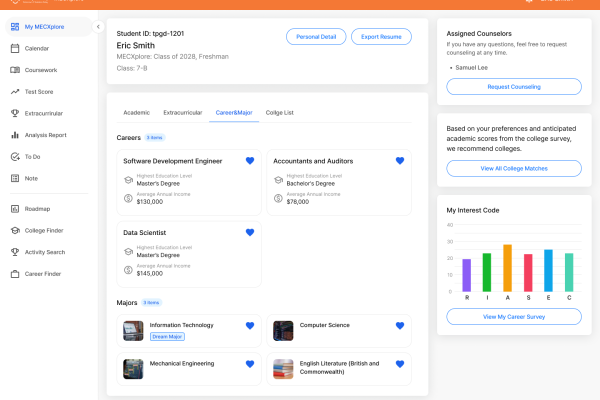This screenshot has width=600, height=400.
Task: Open the Activity Search trophy icon
Action: (x=15, y=252)
